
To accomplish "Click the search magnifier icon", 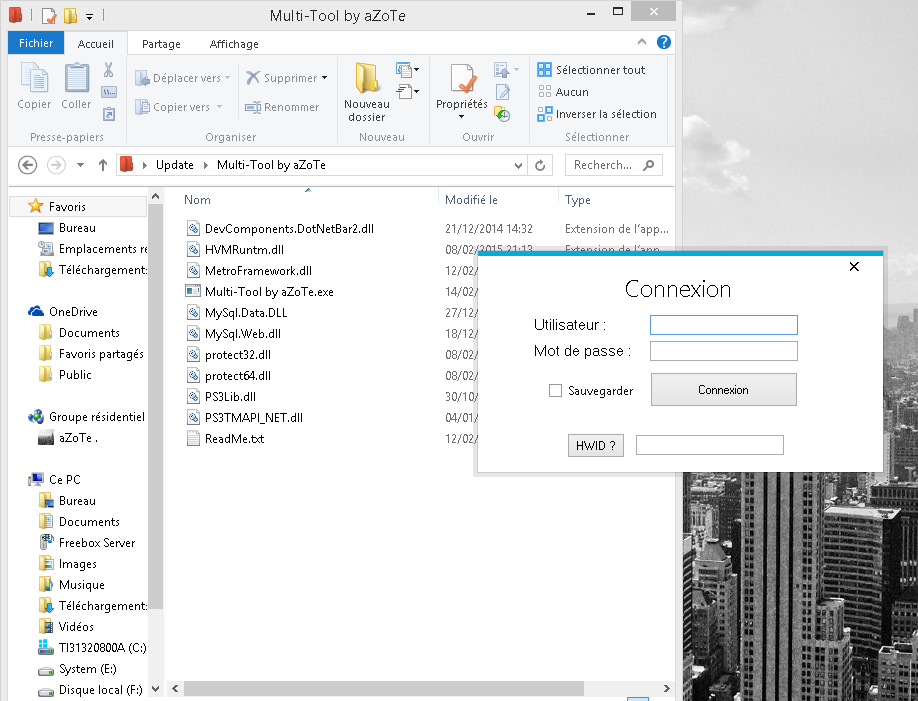I will [x=648, y=165].
